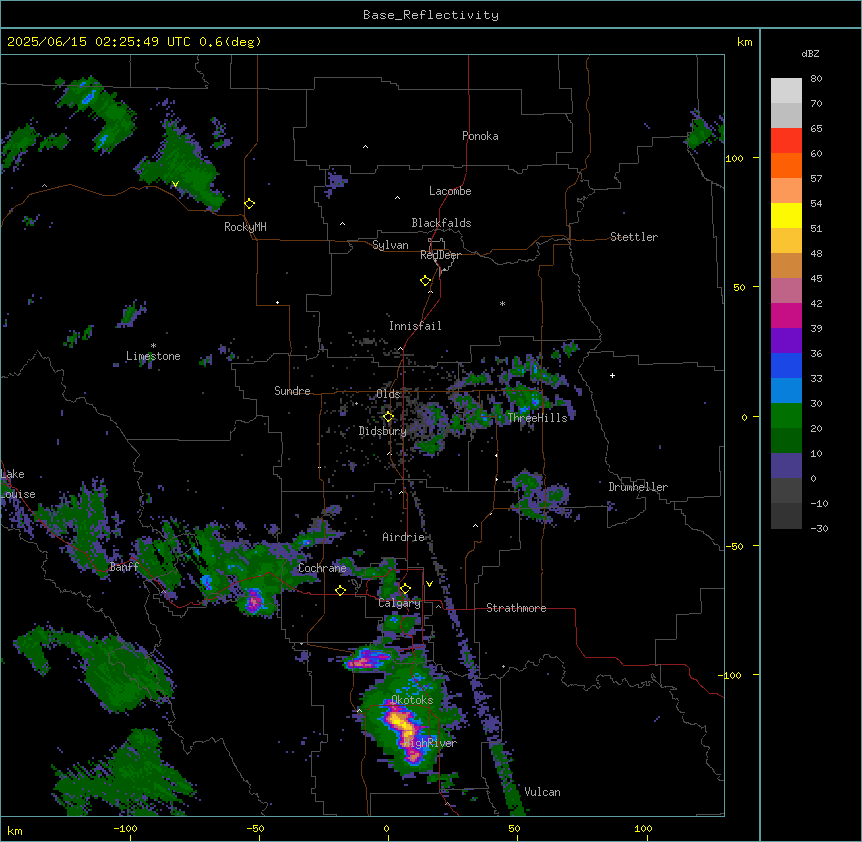
Task: Click the Blackfalds city label
Action: pos(441,223)
